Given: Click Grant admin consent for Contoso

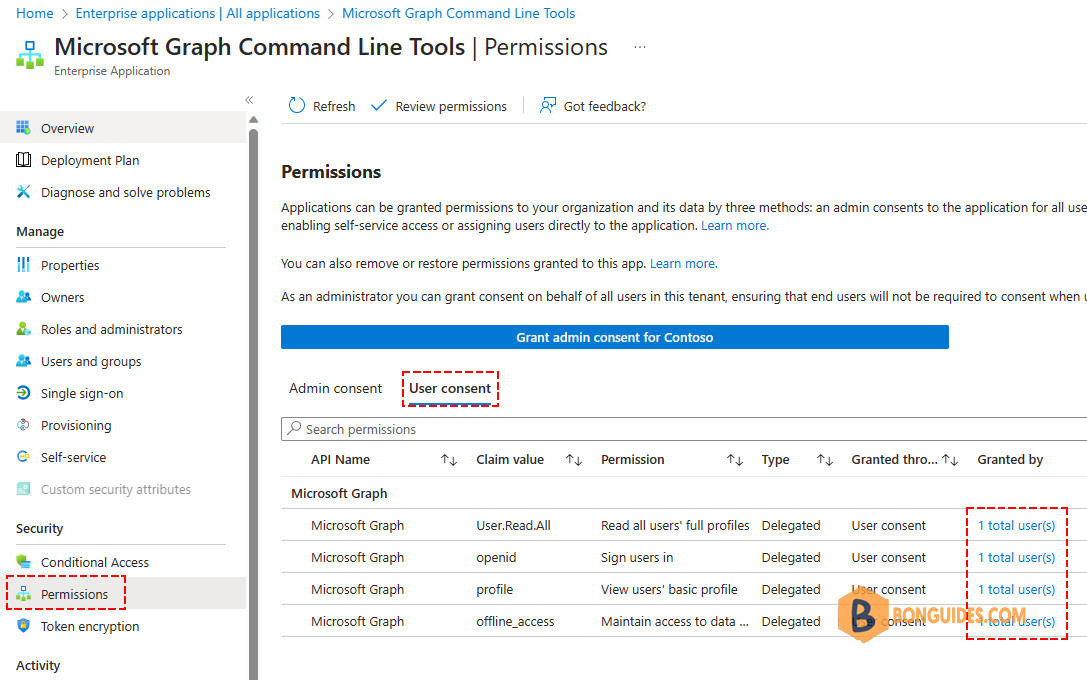Looking at the screenshot, I should [x=614, y=337].
